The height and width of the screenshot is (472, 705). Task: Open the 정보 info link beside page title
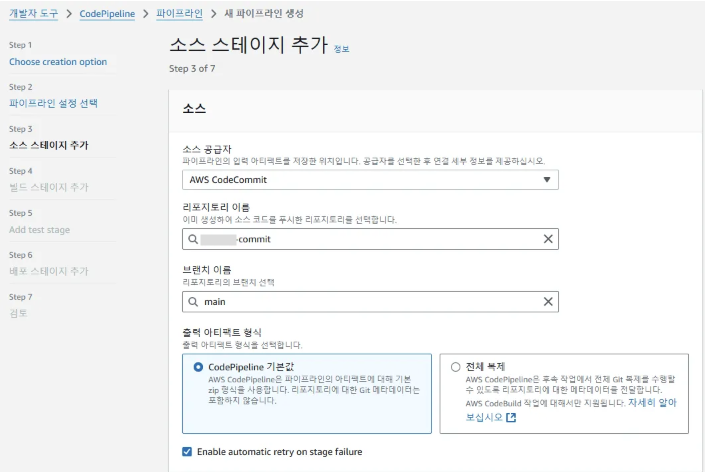[342, 49]
